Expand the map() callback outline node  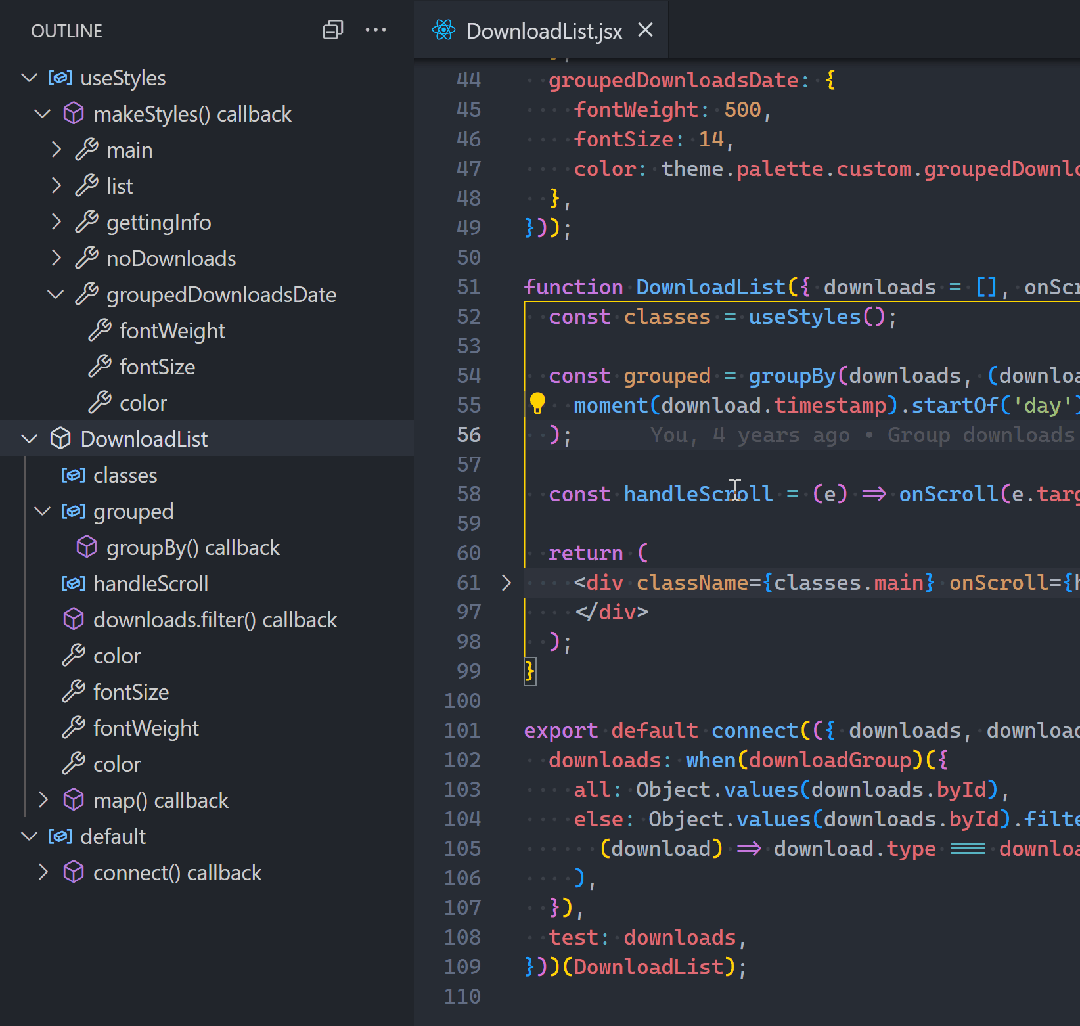(43, 800)
